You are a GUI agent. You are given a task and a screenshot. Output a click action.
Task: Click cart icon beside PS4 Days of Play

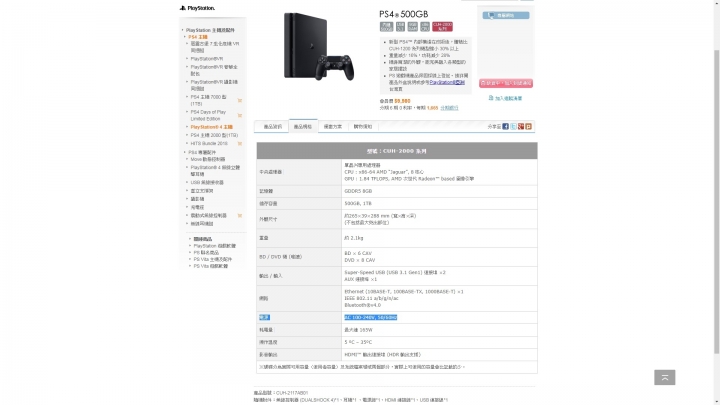240,115
